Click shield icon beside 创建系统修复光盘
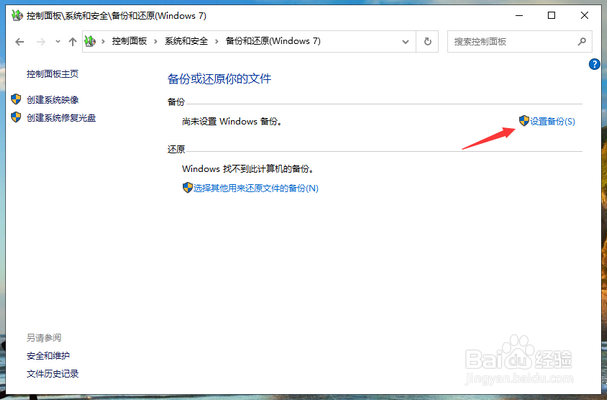Screen dimensions: 607x400 coord(16,117)
